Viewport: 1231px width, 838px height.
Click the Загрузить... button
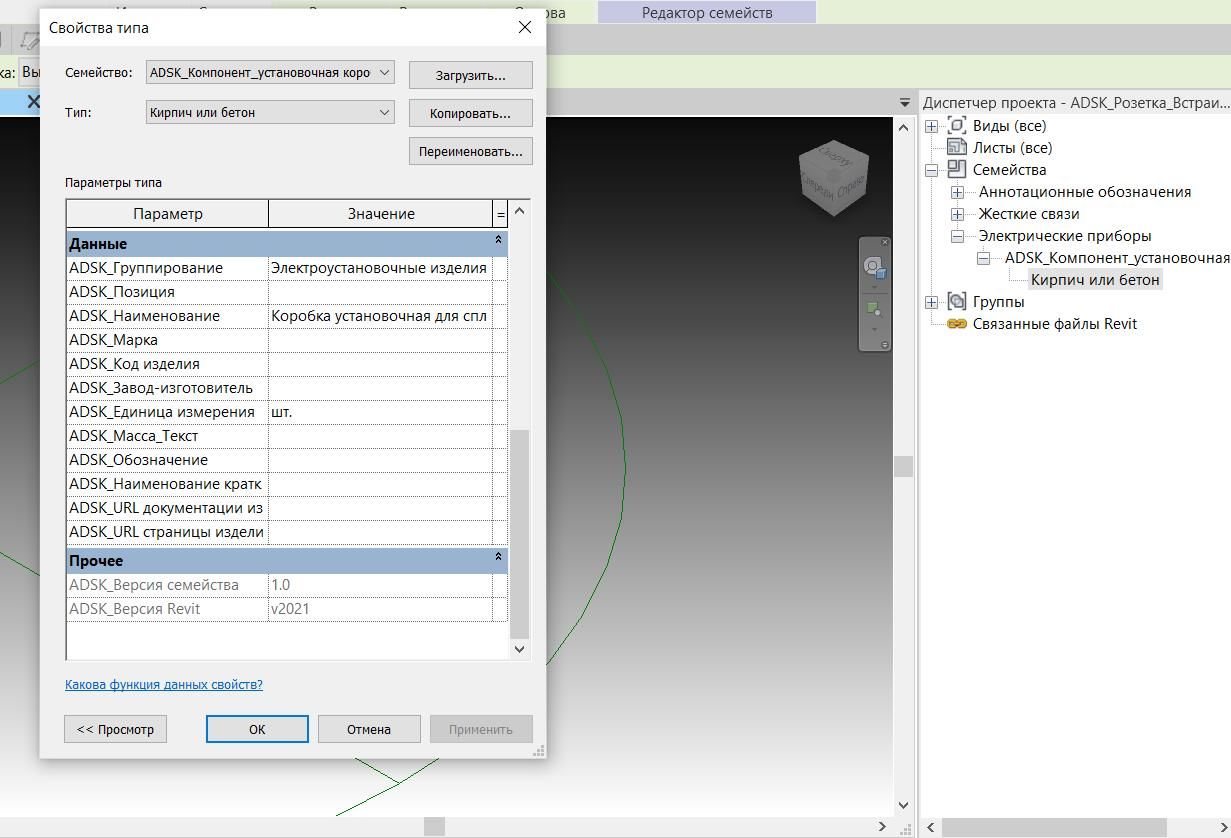470,75
